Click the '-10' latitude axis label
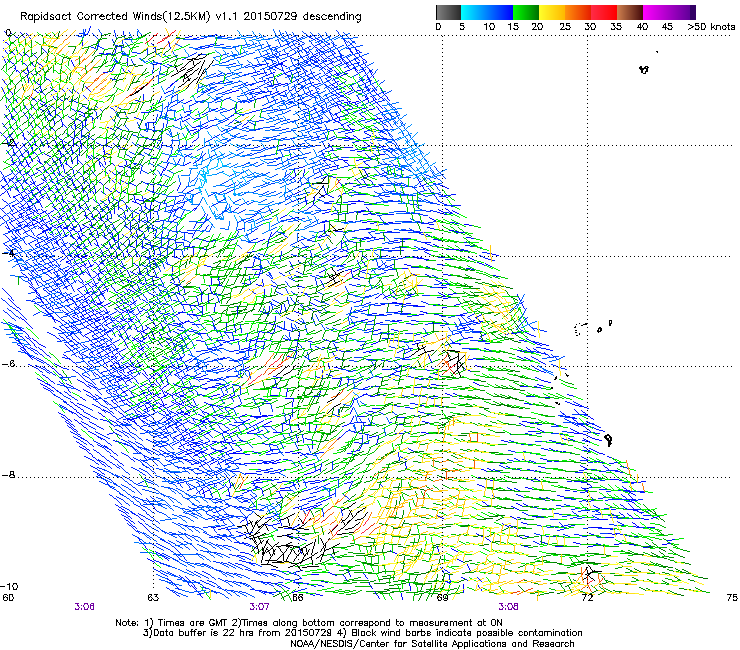Screen dimensions: 740x650 click(x=9, y=587)
